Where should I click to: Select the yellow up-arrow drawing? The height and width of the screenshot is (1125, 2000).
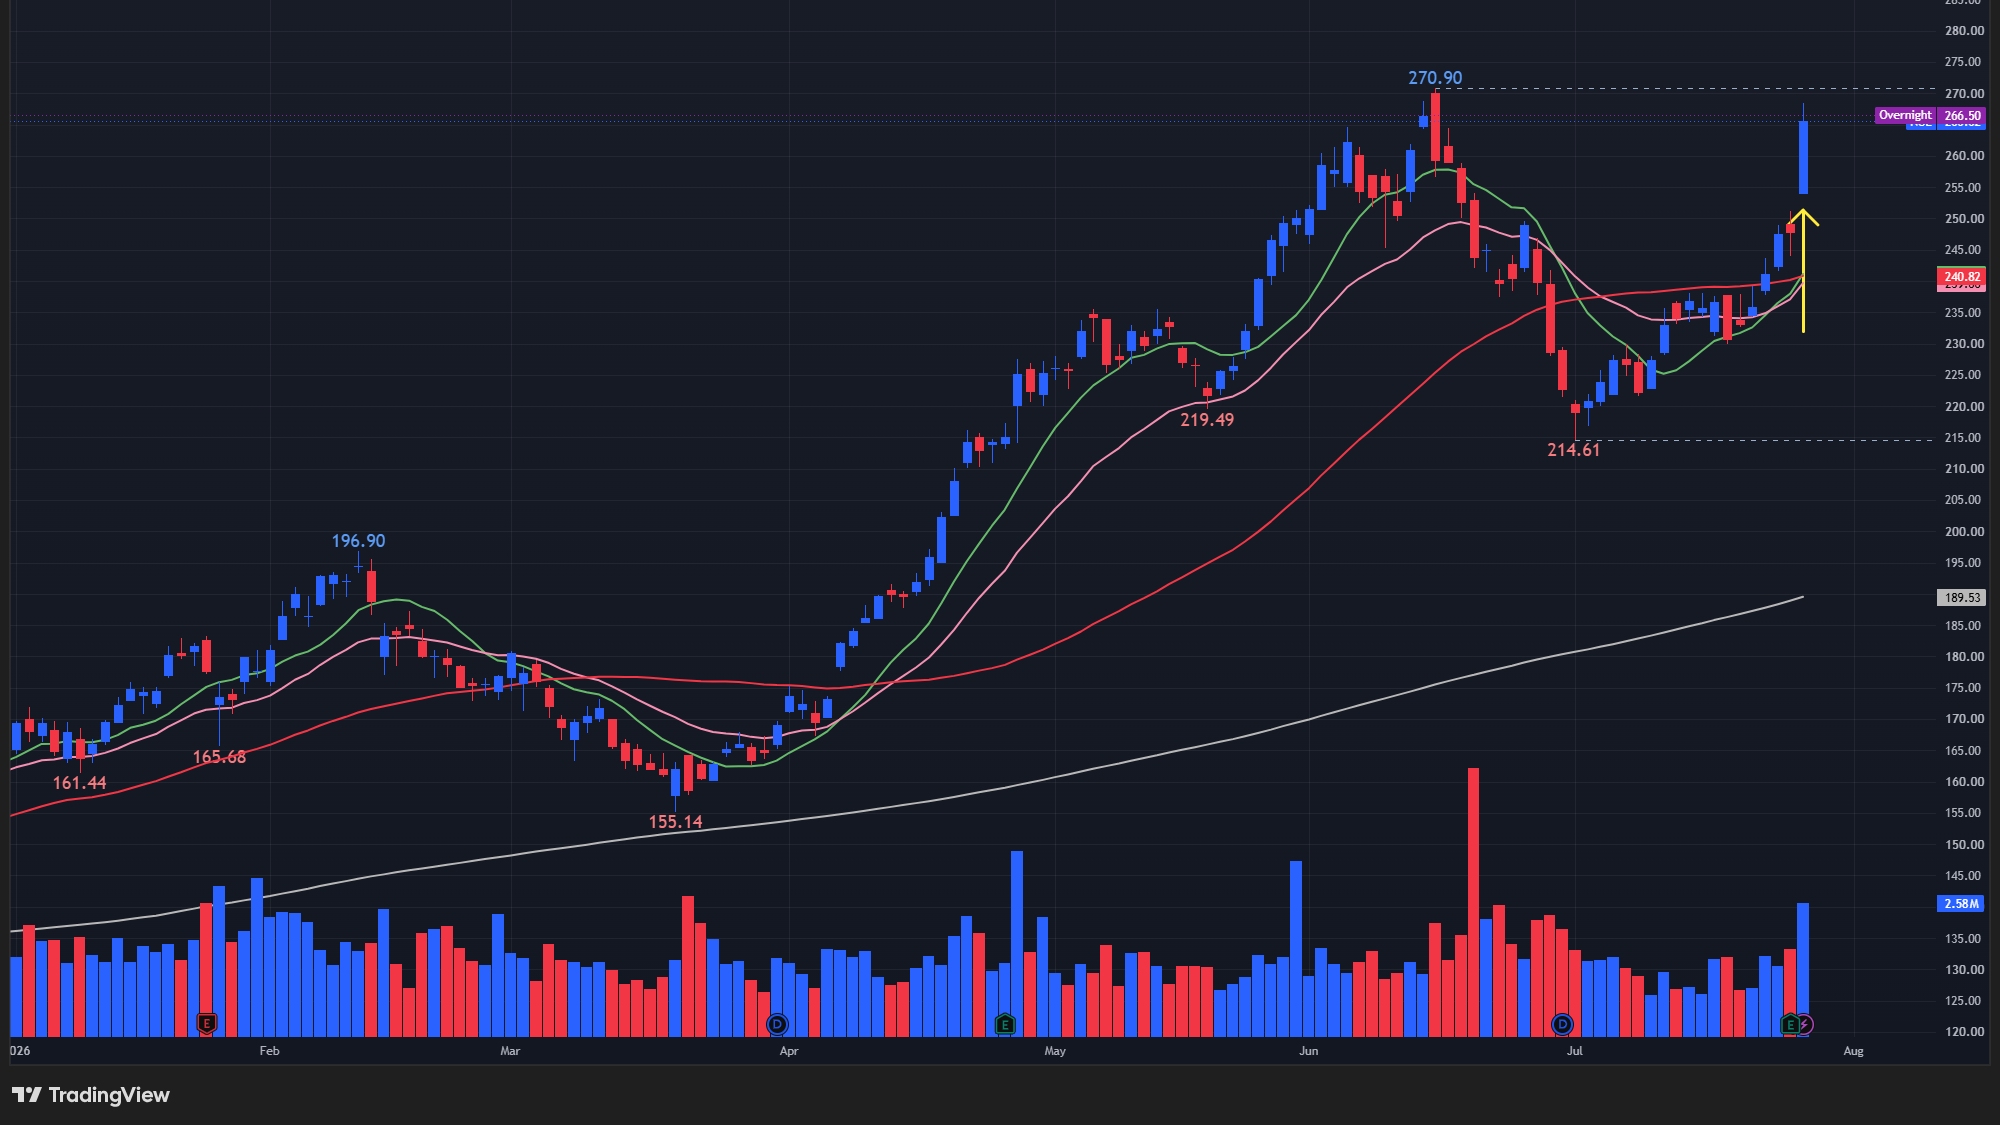tap(1803, 270)
